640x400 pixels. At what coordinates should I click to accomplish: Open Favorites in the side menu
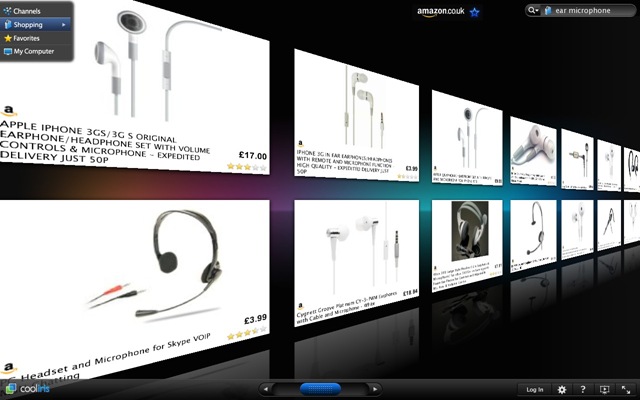[36, 38]
